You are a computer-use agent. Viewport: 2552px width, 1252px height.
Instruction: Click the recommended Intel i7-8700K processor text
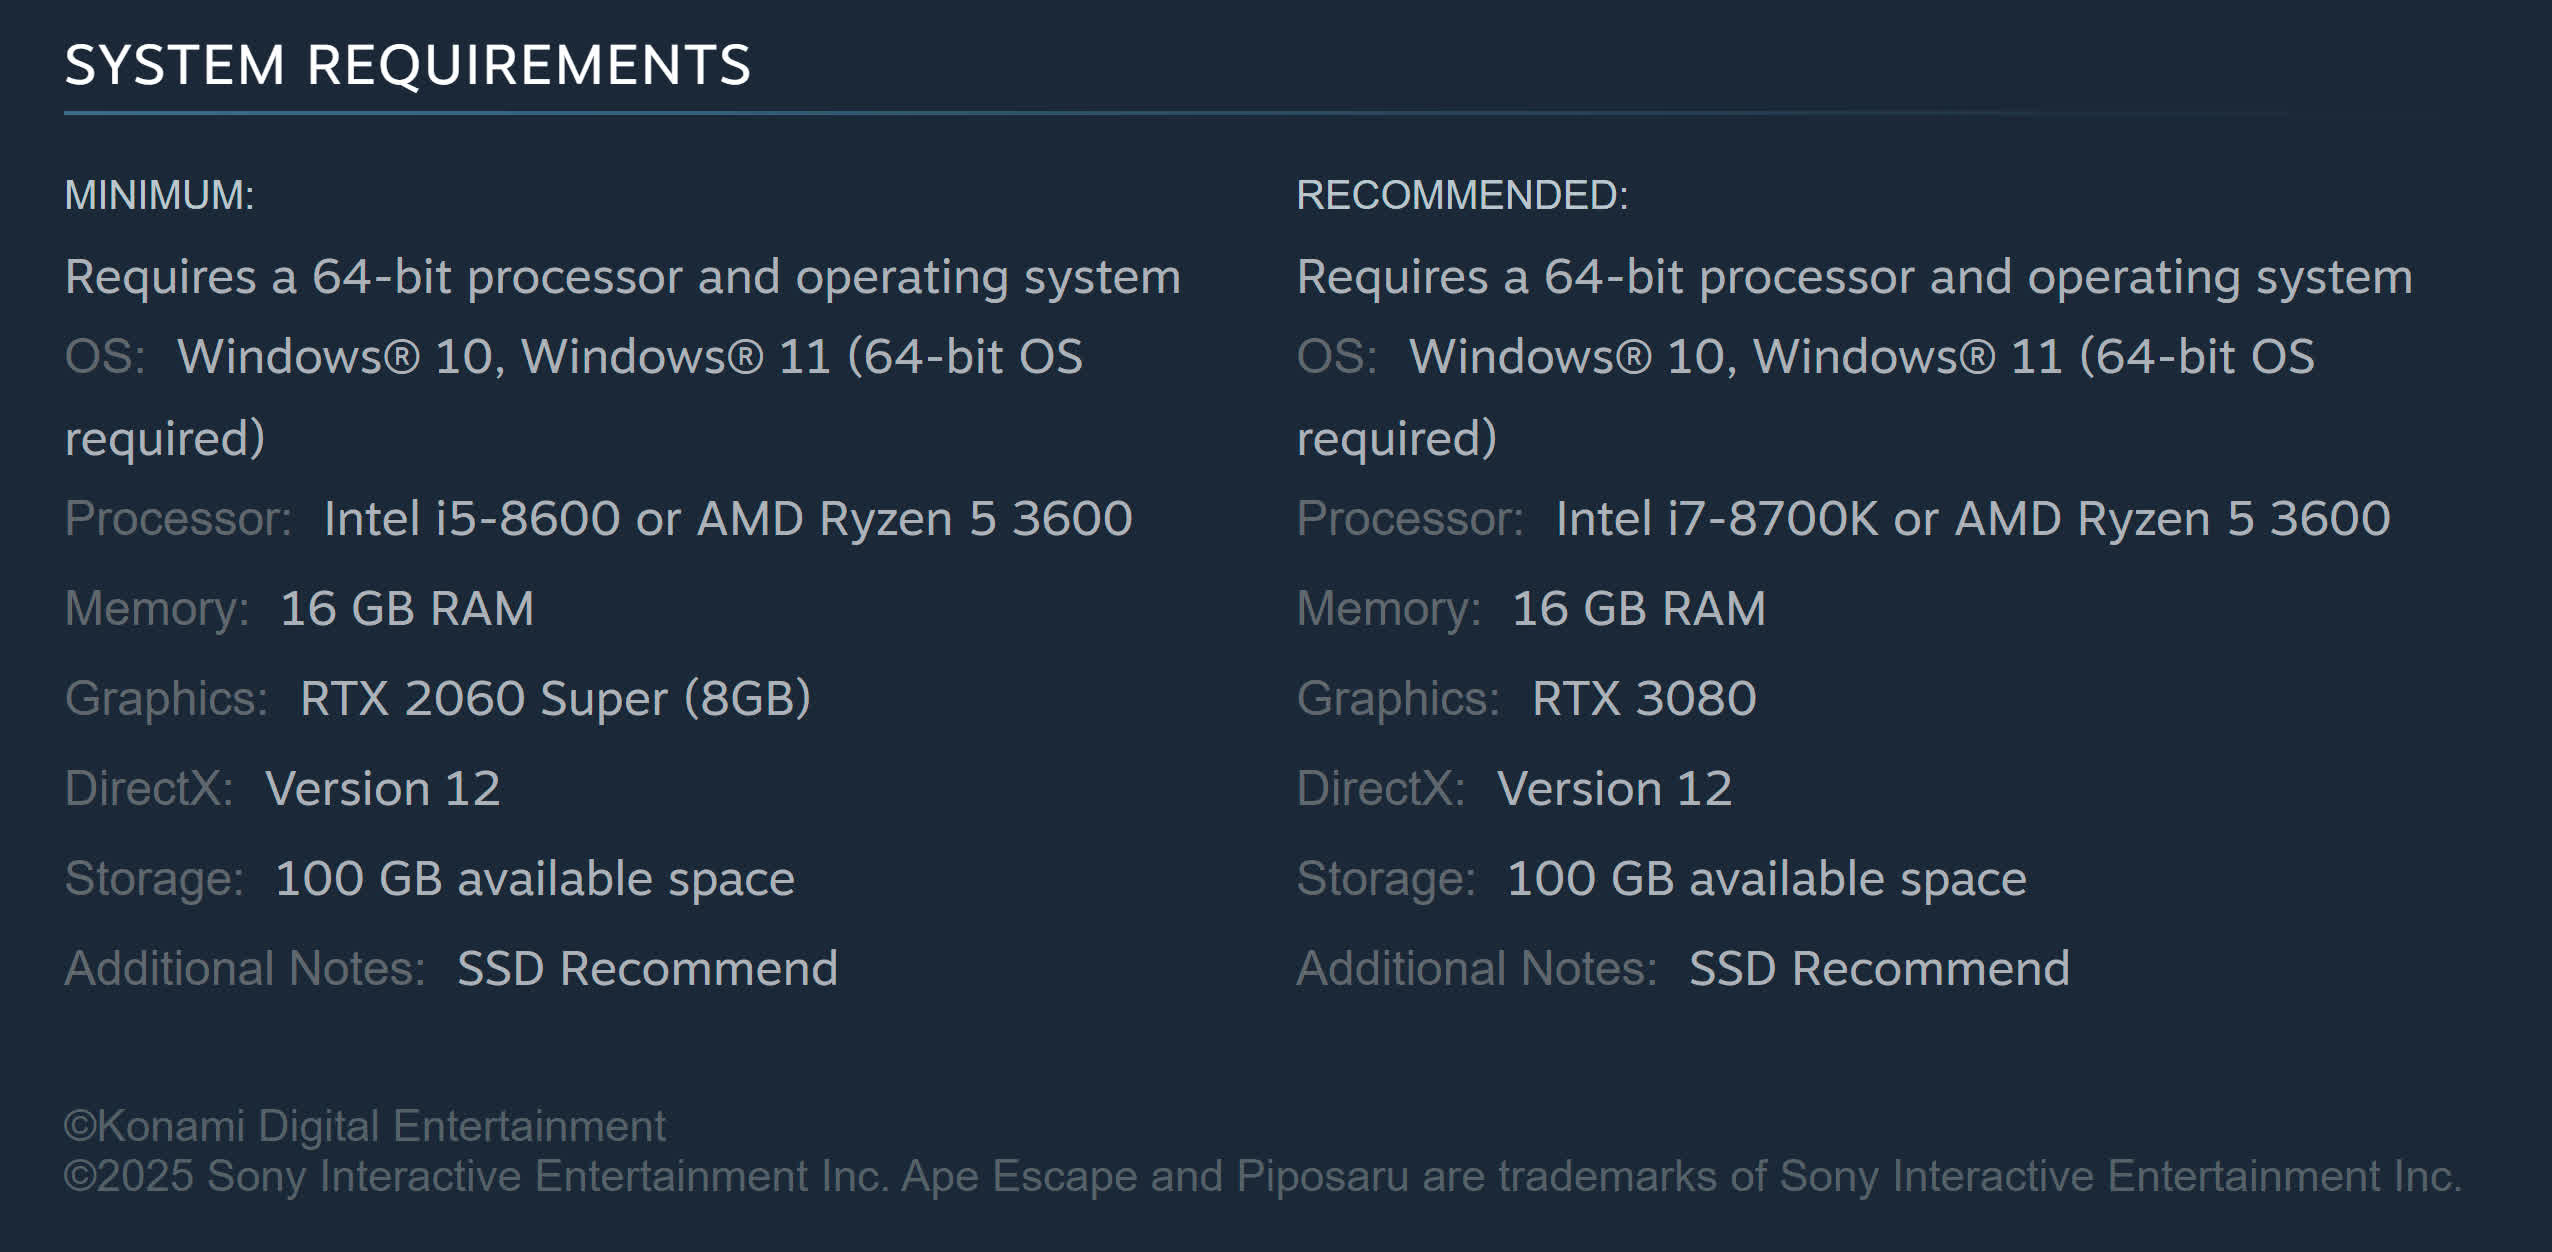click(1972, 519)
